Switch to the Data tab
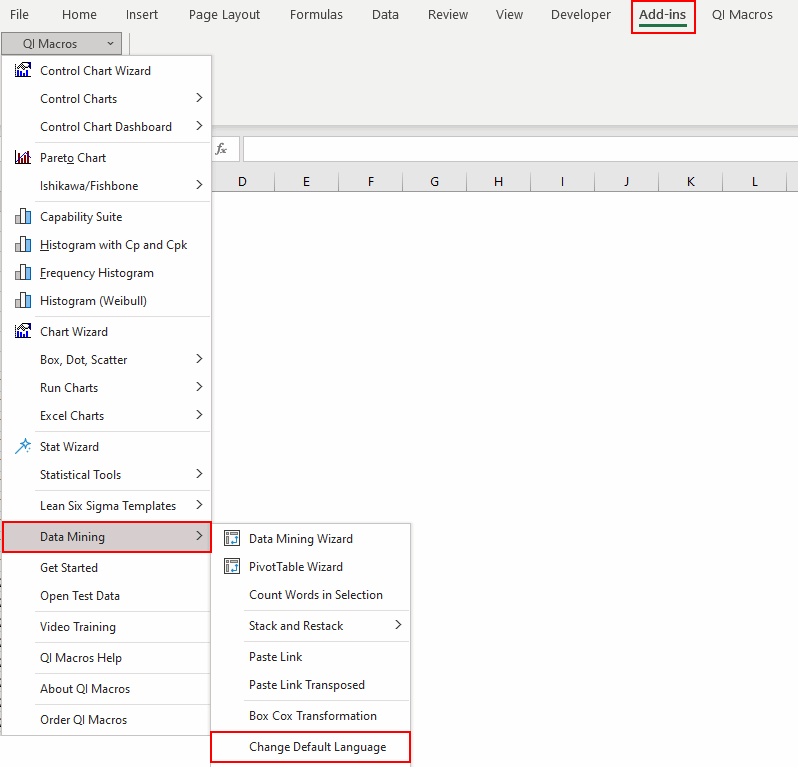 tap(385, 15)
